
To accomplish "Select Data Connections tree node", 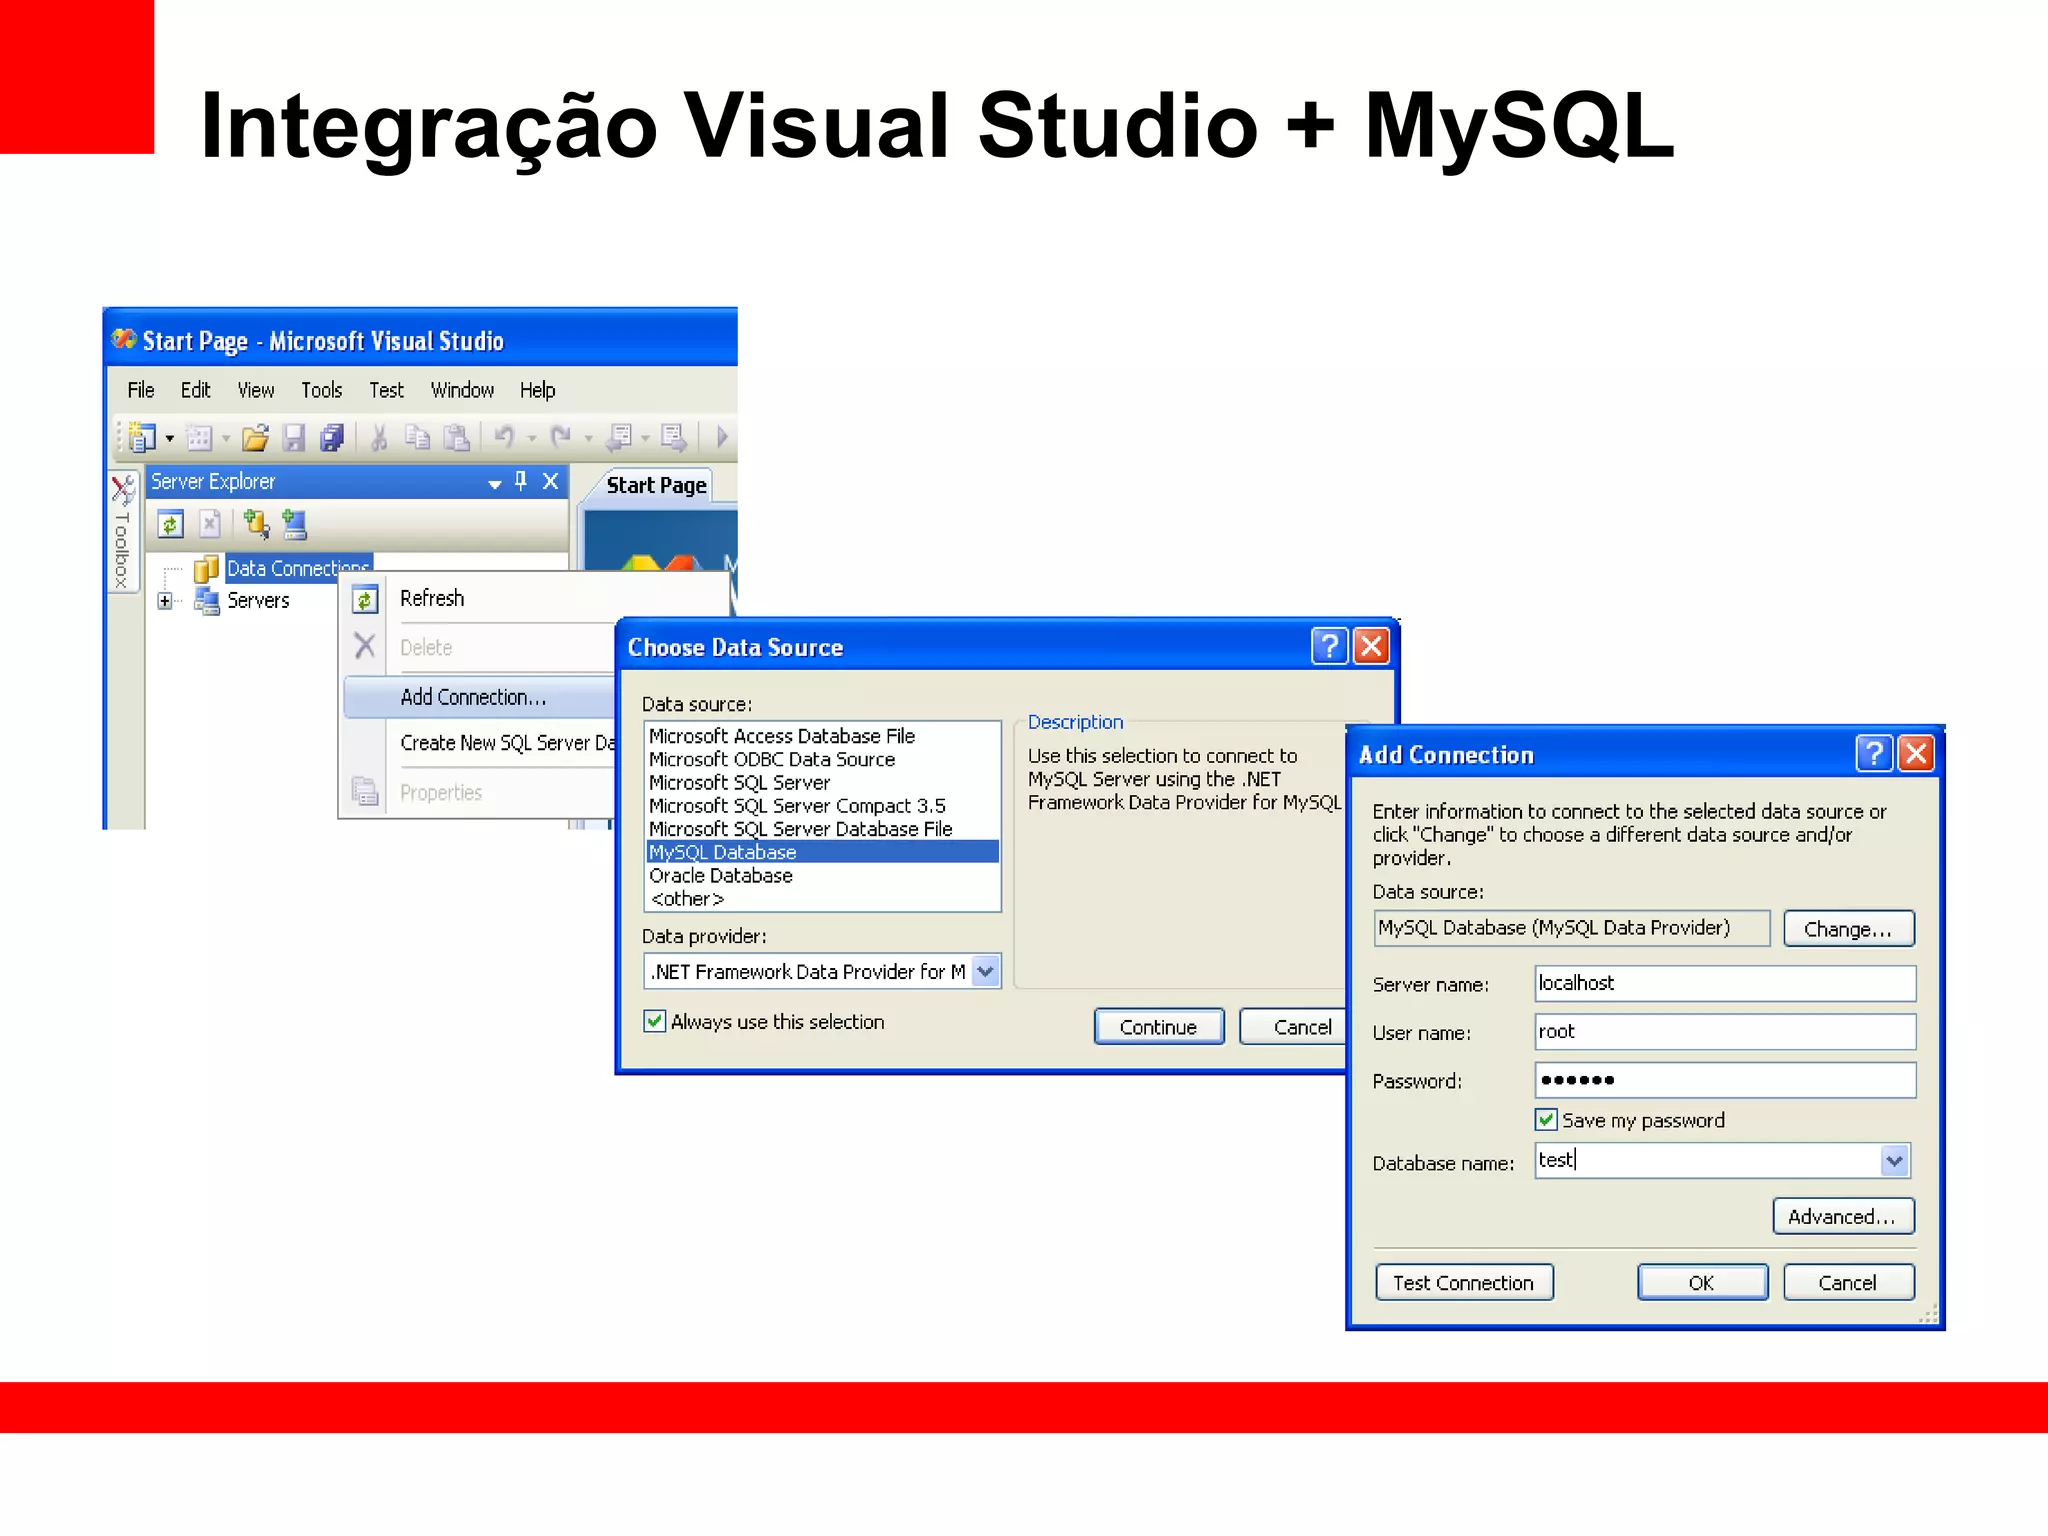I will (x=299, y=568).
